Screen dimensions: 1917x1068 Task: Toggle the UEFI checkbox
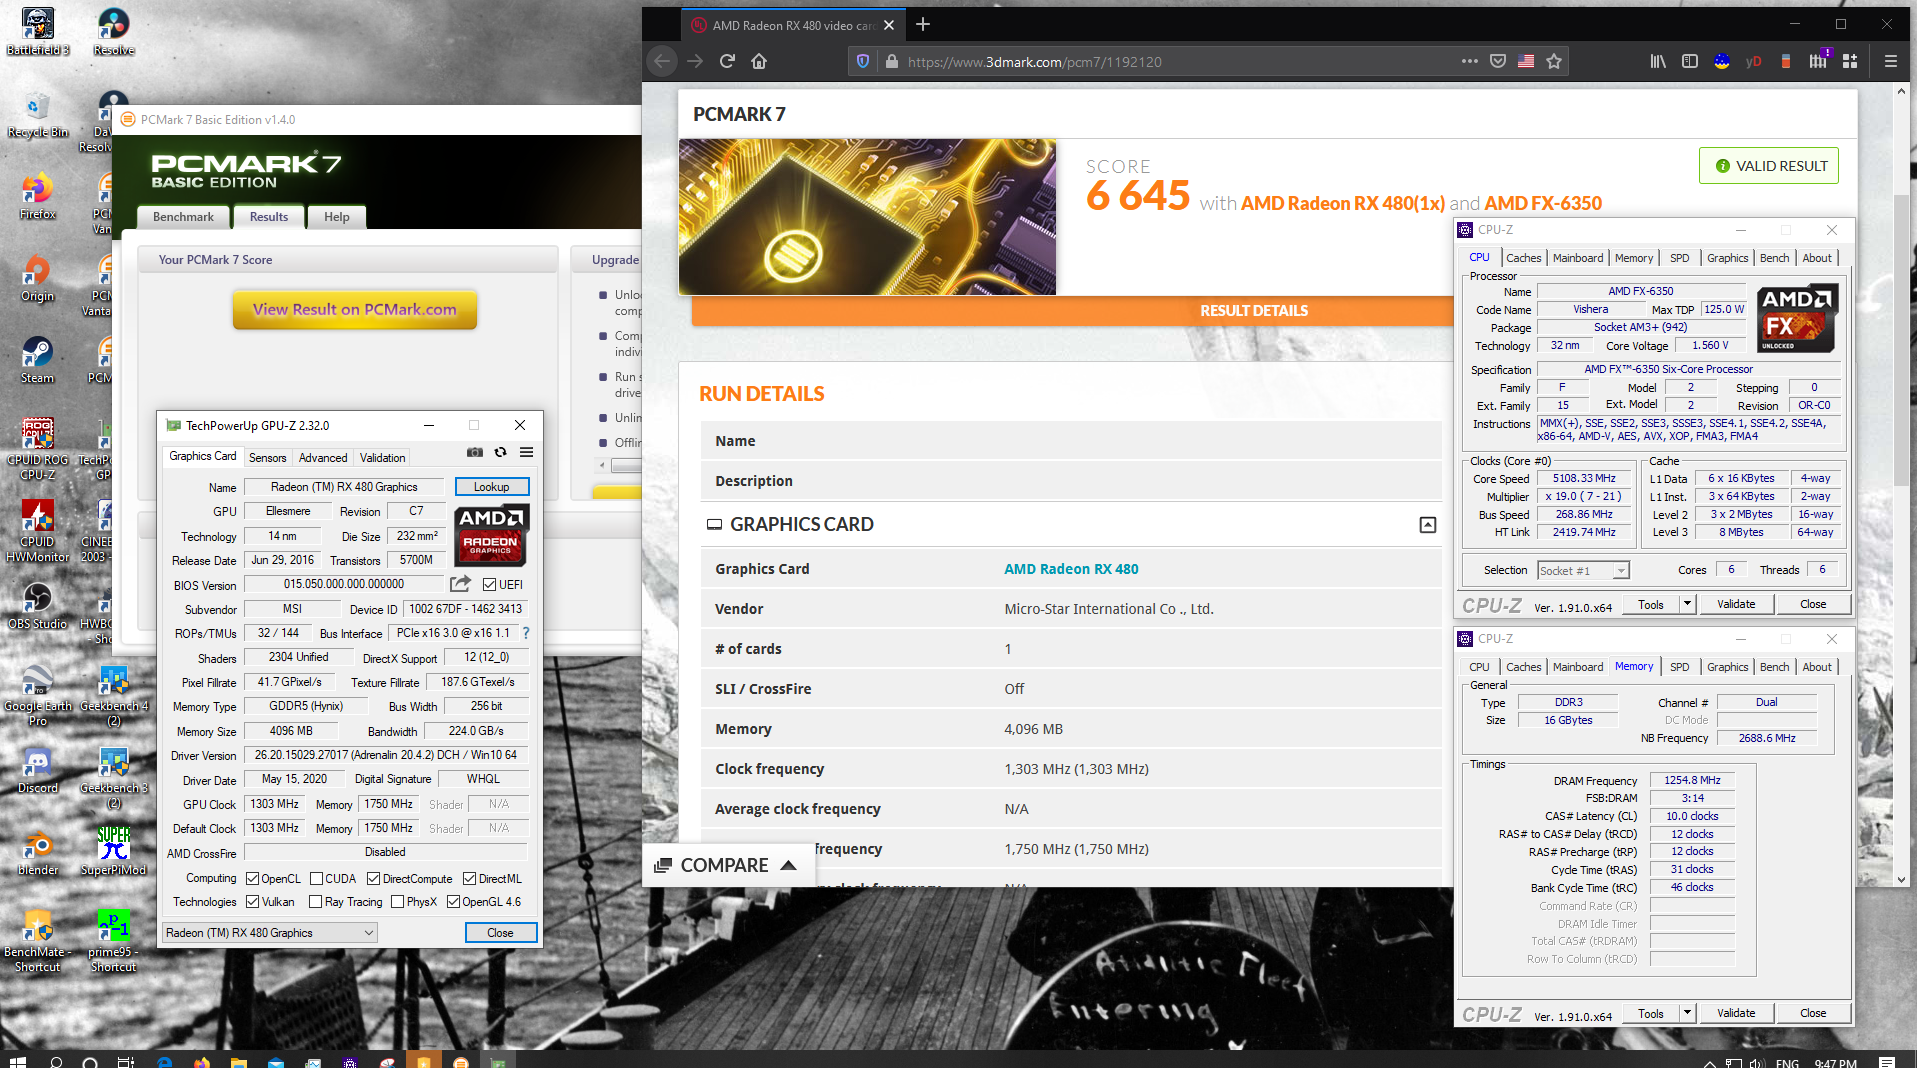point(489,585)
